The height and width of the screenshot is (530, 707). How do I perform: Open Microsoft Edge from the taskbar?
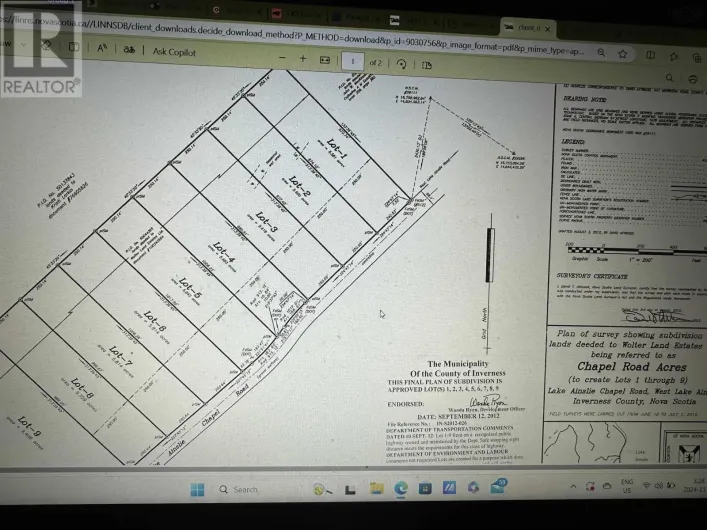(401, 488)
